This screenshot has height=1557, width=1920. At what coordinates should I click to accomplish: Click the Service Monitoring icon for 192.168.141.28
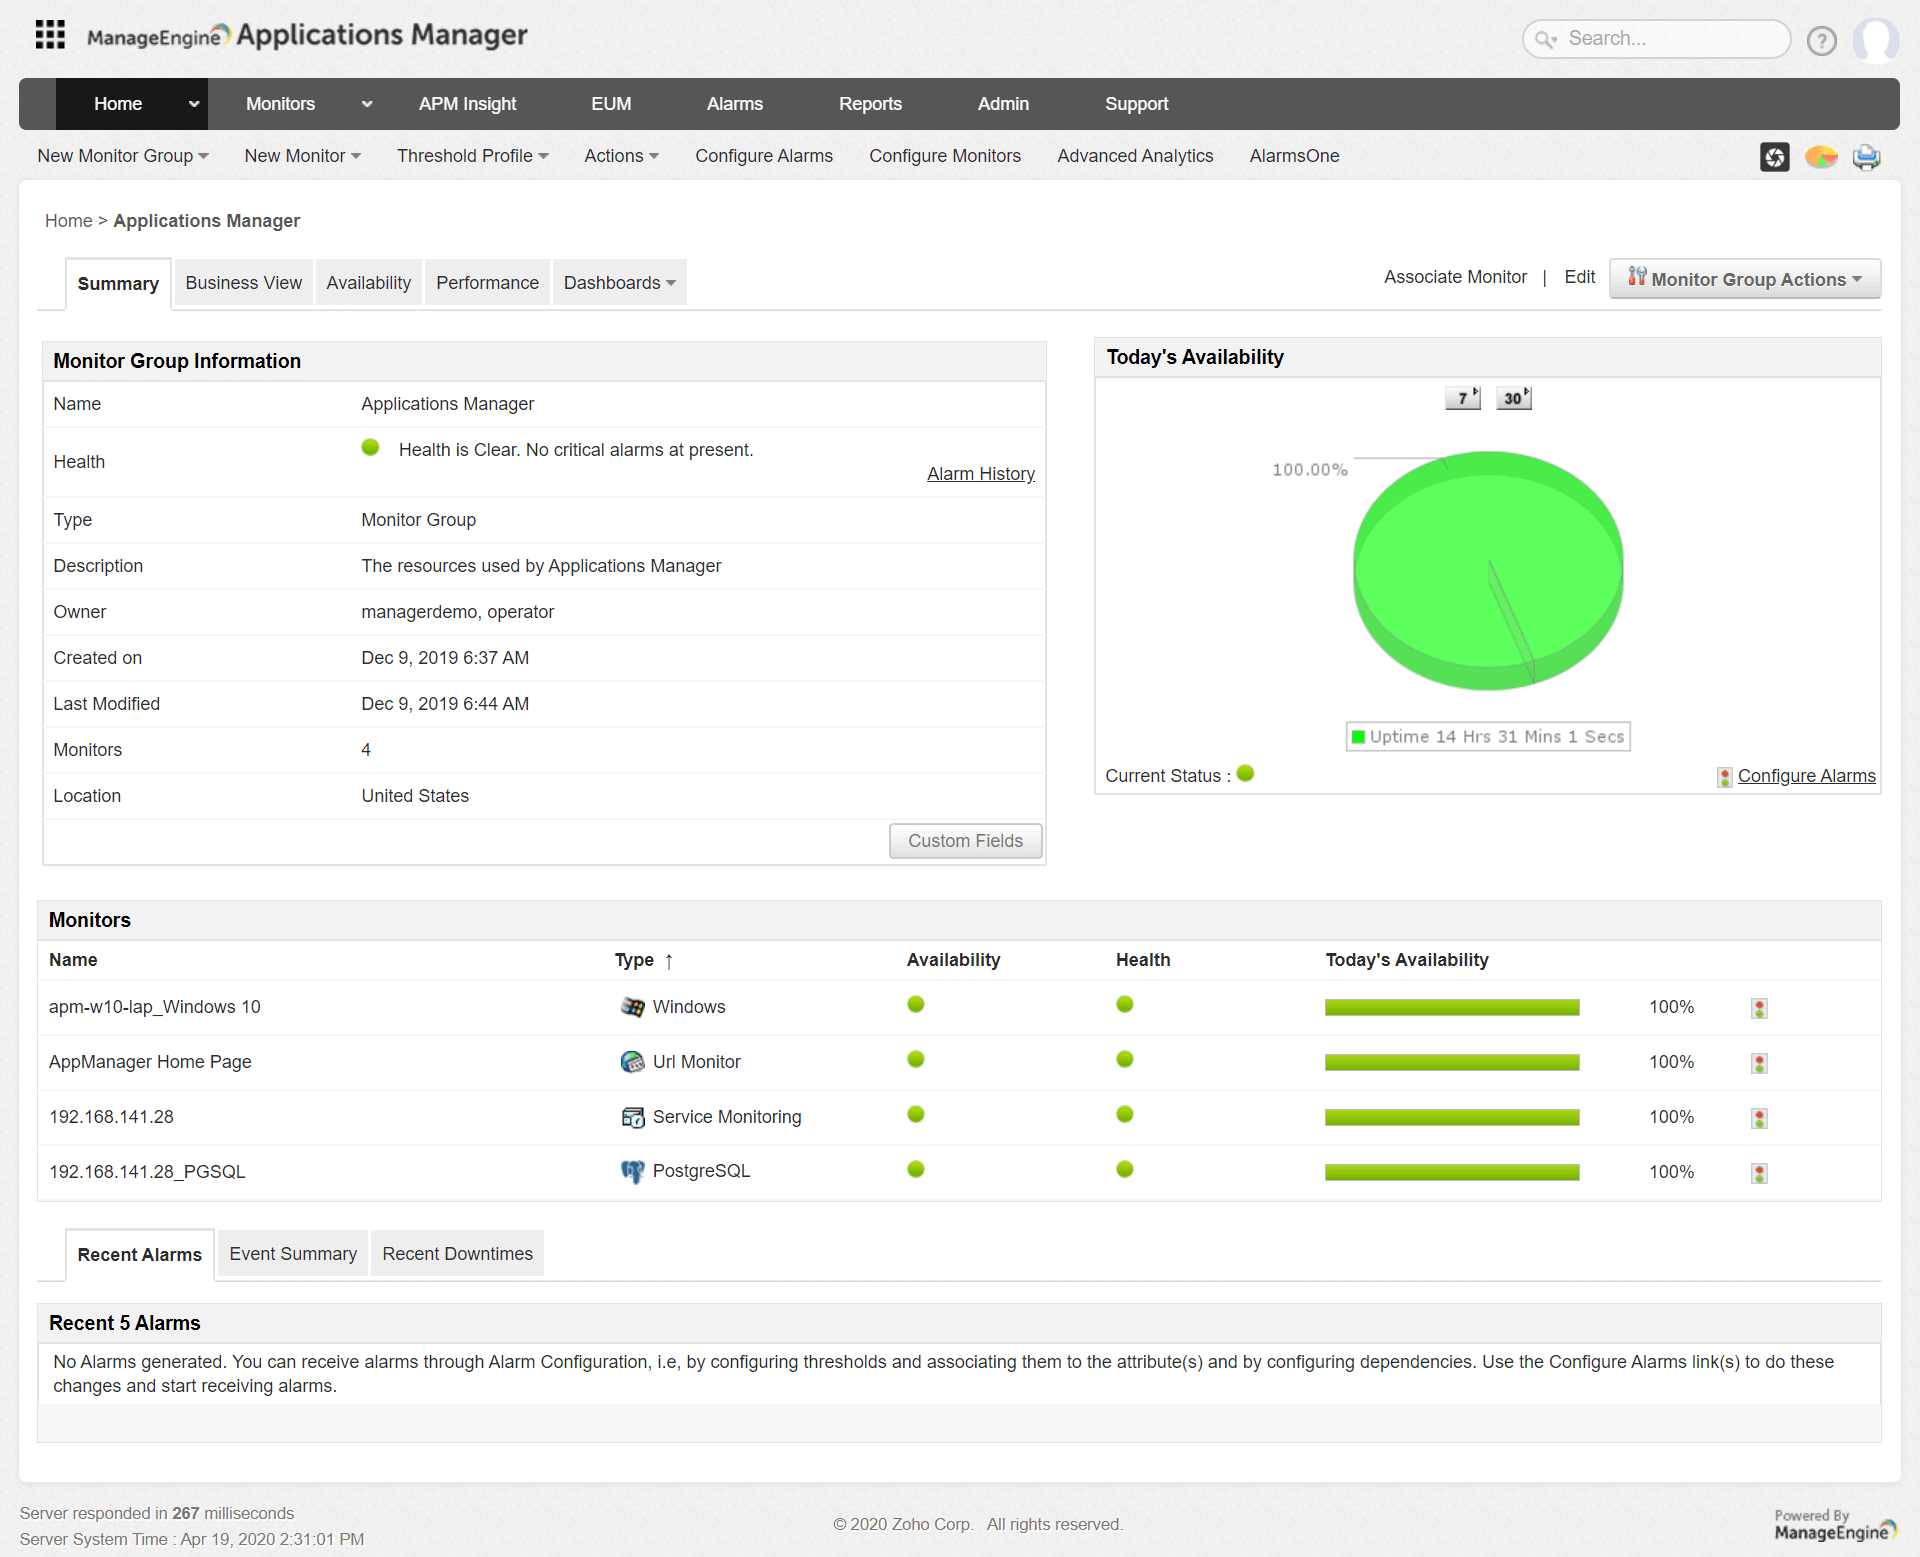click(x=633, y=1117)
